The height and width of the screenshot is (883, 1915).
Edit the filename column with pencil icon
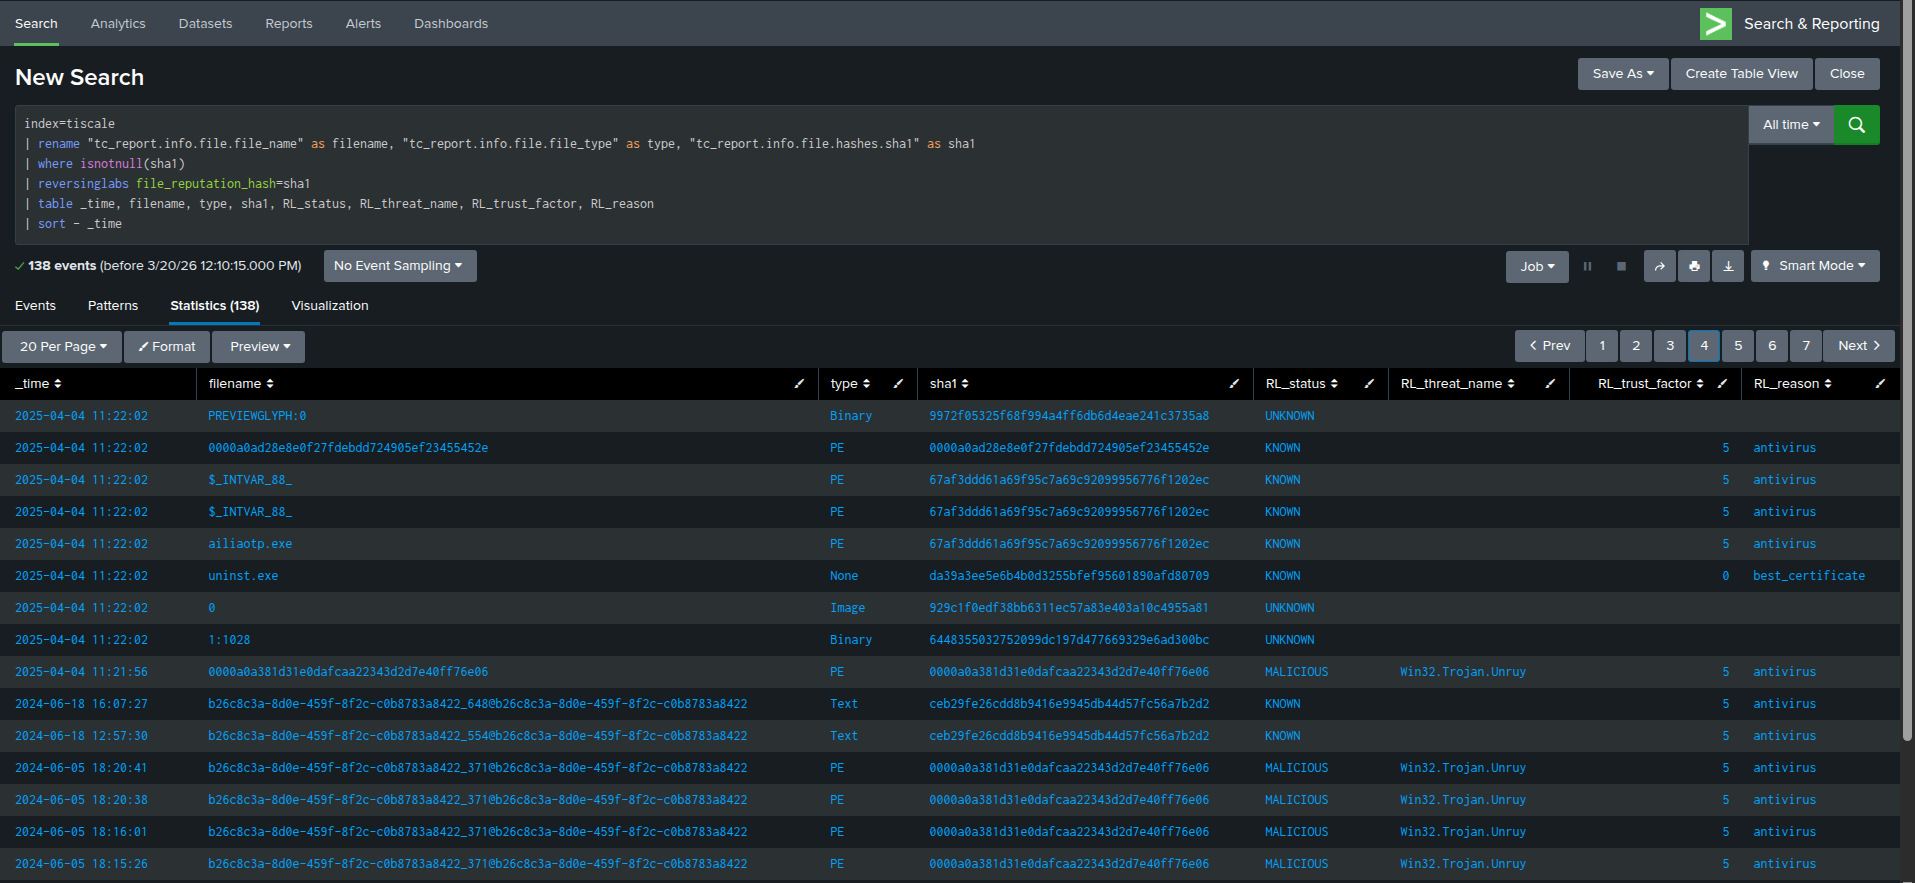[799, 384]
